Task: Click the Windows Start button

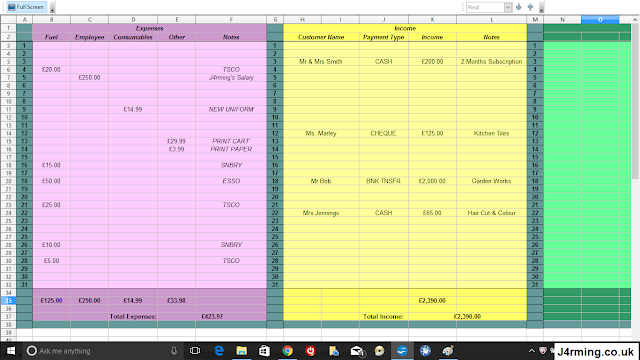Action: click(10, 351)
